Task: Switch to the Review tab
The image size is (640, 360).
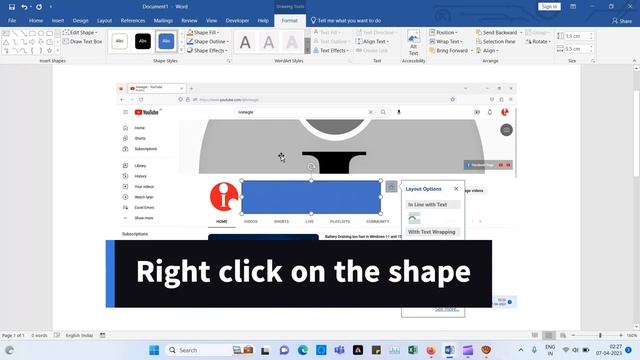Action: (189, 20)
